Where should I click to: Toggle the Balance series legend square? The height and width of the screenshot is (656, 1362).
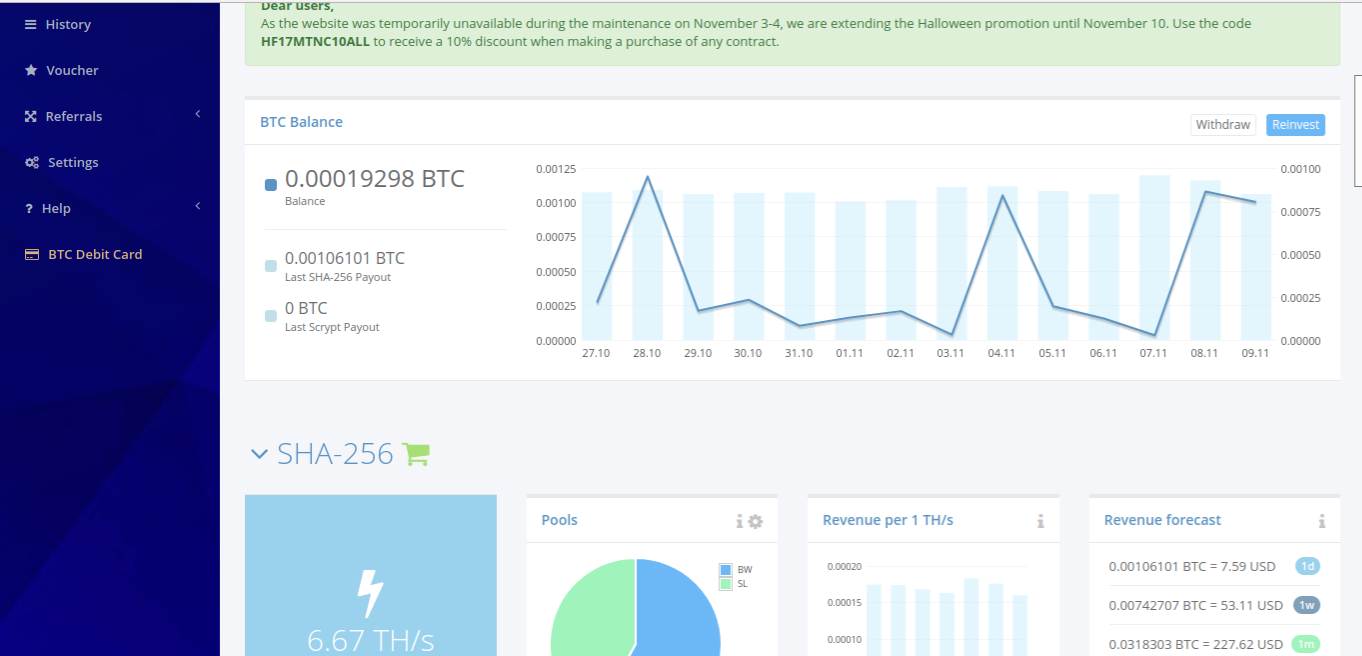click(x=271, y=185)
